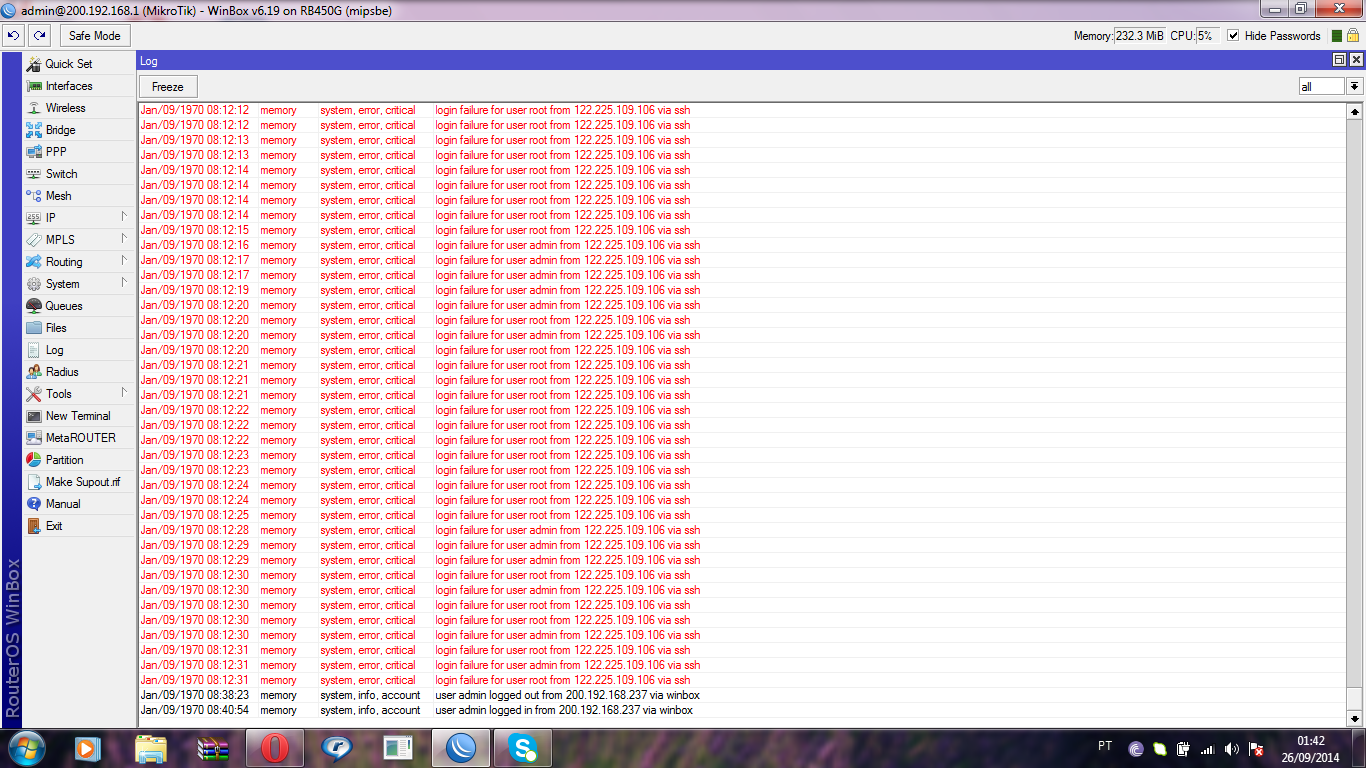Click the network signal tray icon
The height and width of the screenshot is (768, 1366).
click(x=1208, y=749)
